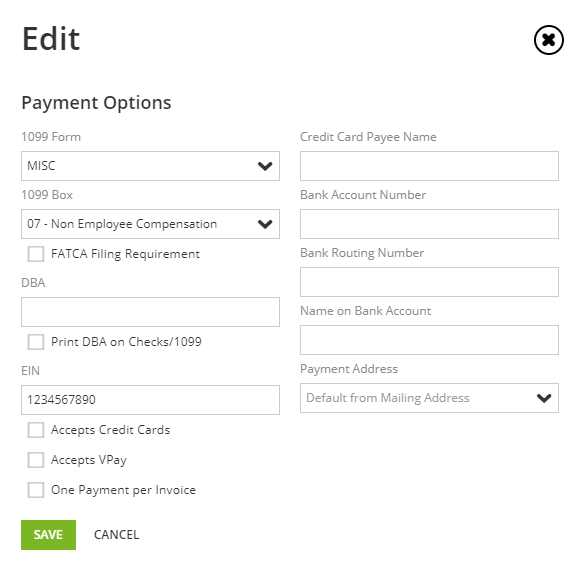
Task: Open the 1099 Form MISC dropdown
Action: pos(150,166)
